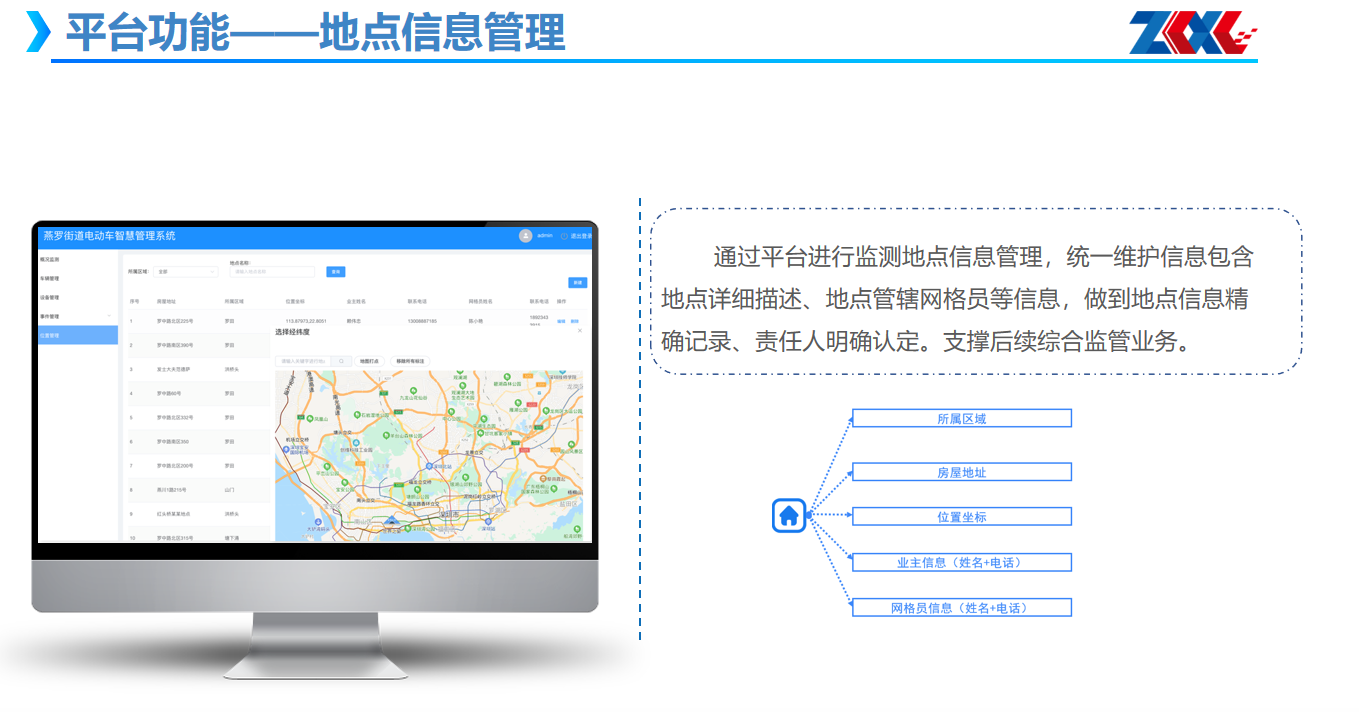This screenshot has height=712, width=1359.
Task: Click the blue location pin on the map
Action: click(x=391, y=522)
